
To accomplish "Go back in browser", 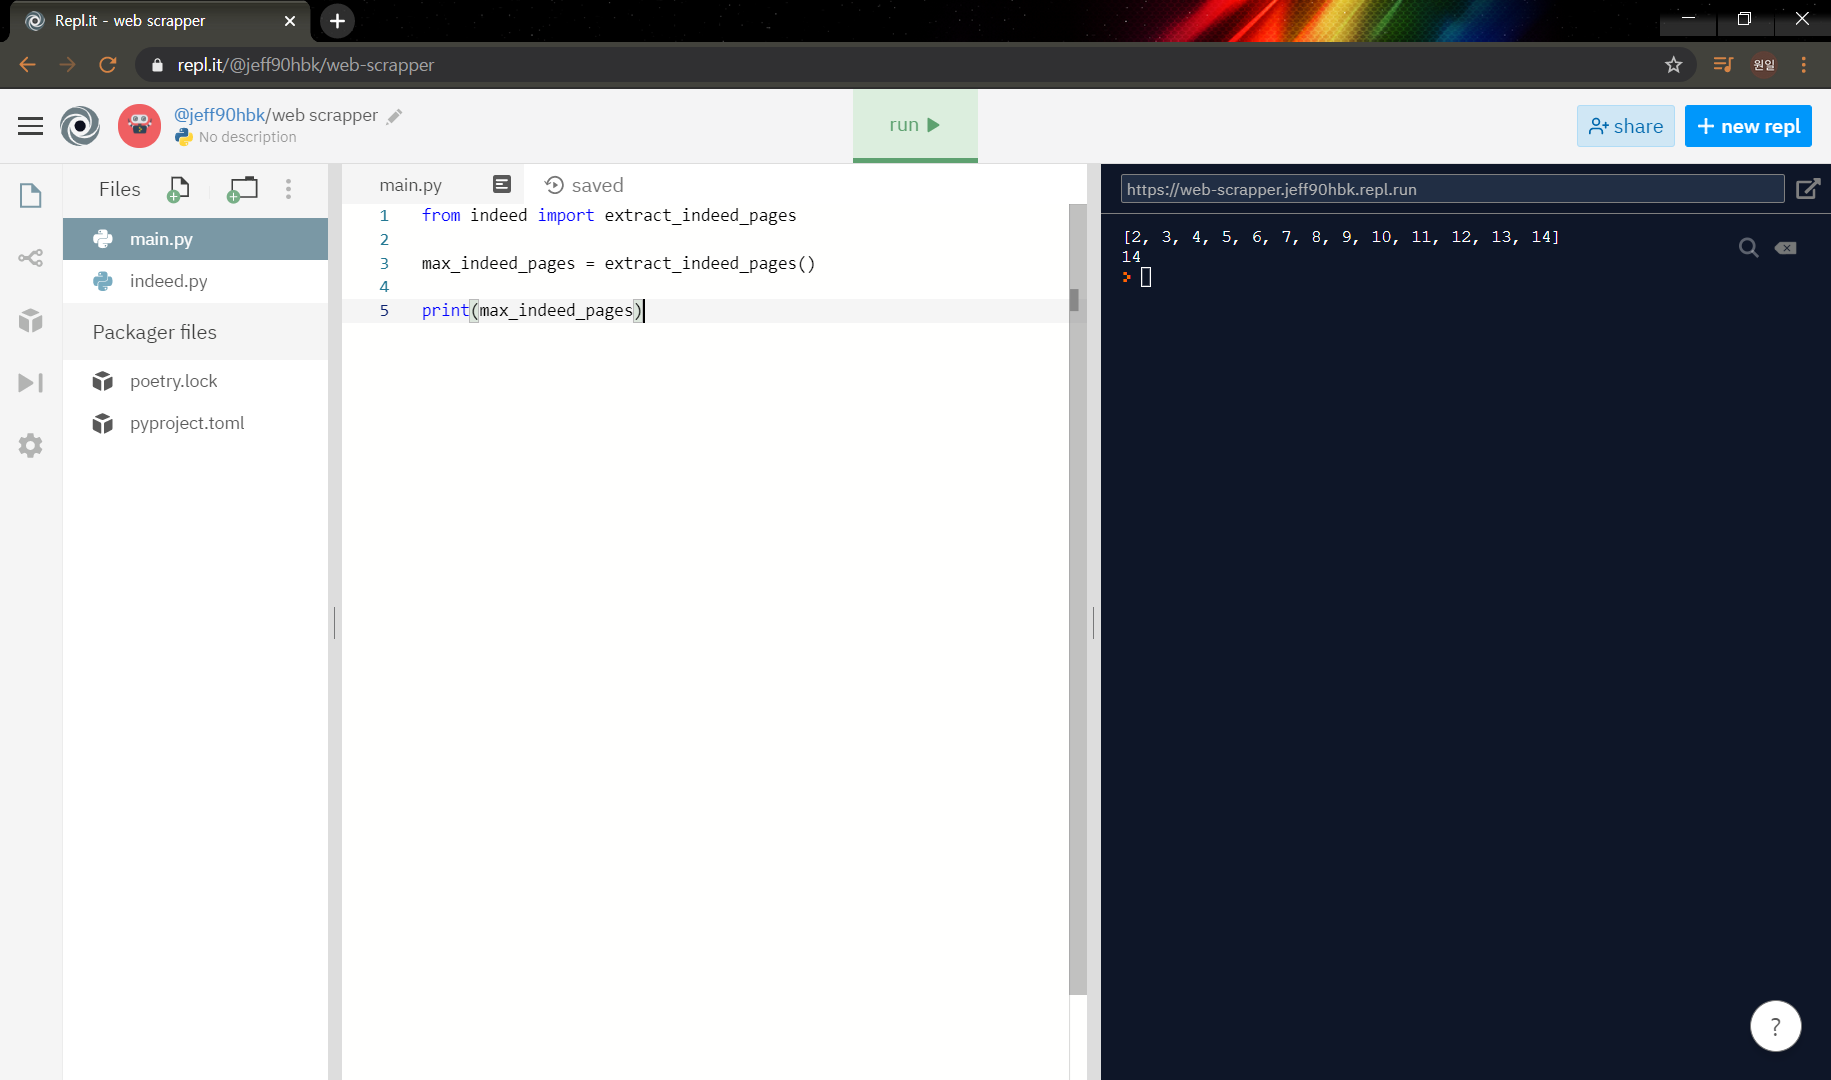I will click(27, 65).
